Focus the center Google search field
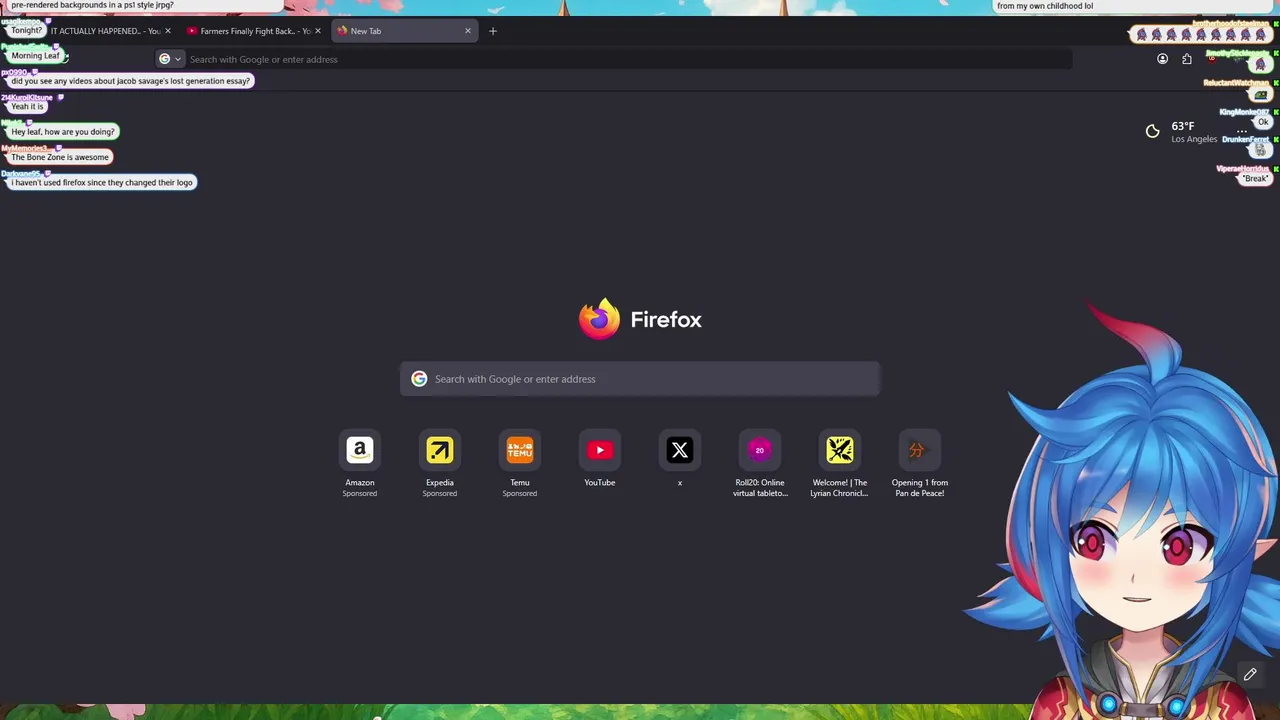Screen dimensions: 1280x720 tap(640, 379)
